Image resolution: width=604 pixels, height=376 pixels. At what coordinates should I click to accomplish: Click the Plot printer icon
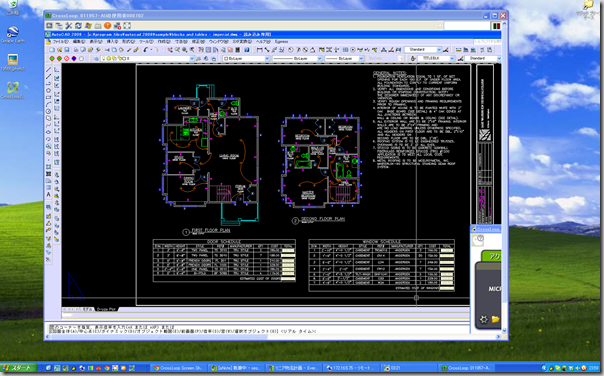[76, 50]
